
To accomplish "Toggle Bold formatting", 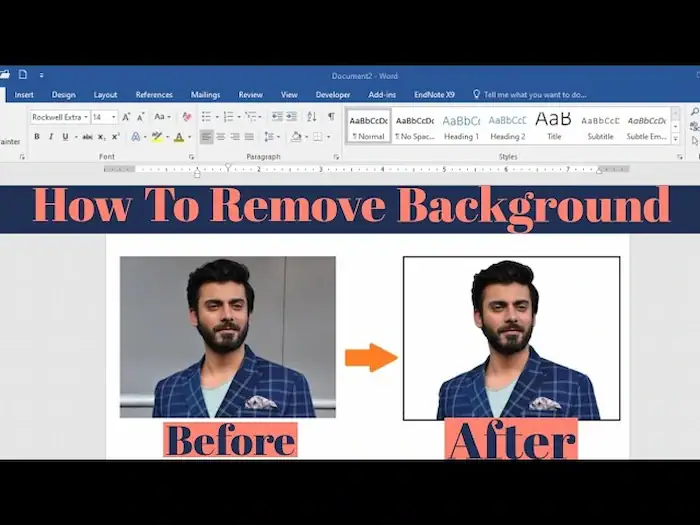I will point(37,137).
